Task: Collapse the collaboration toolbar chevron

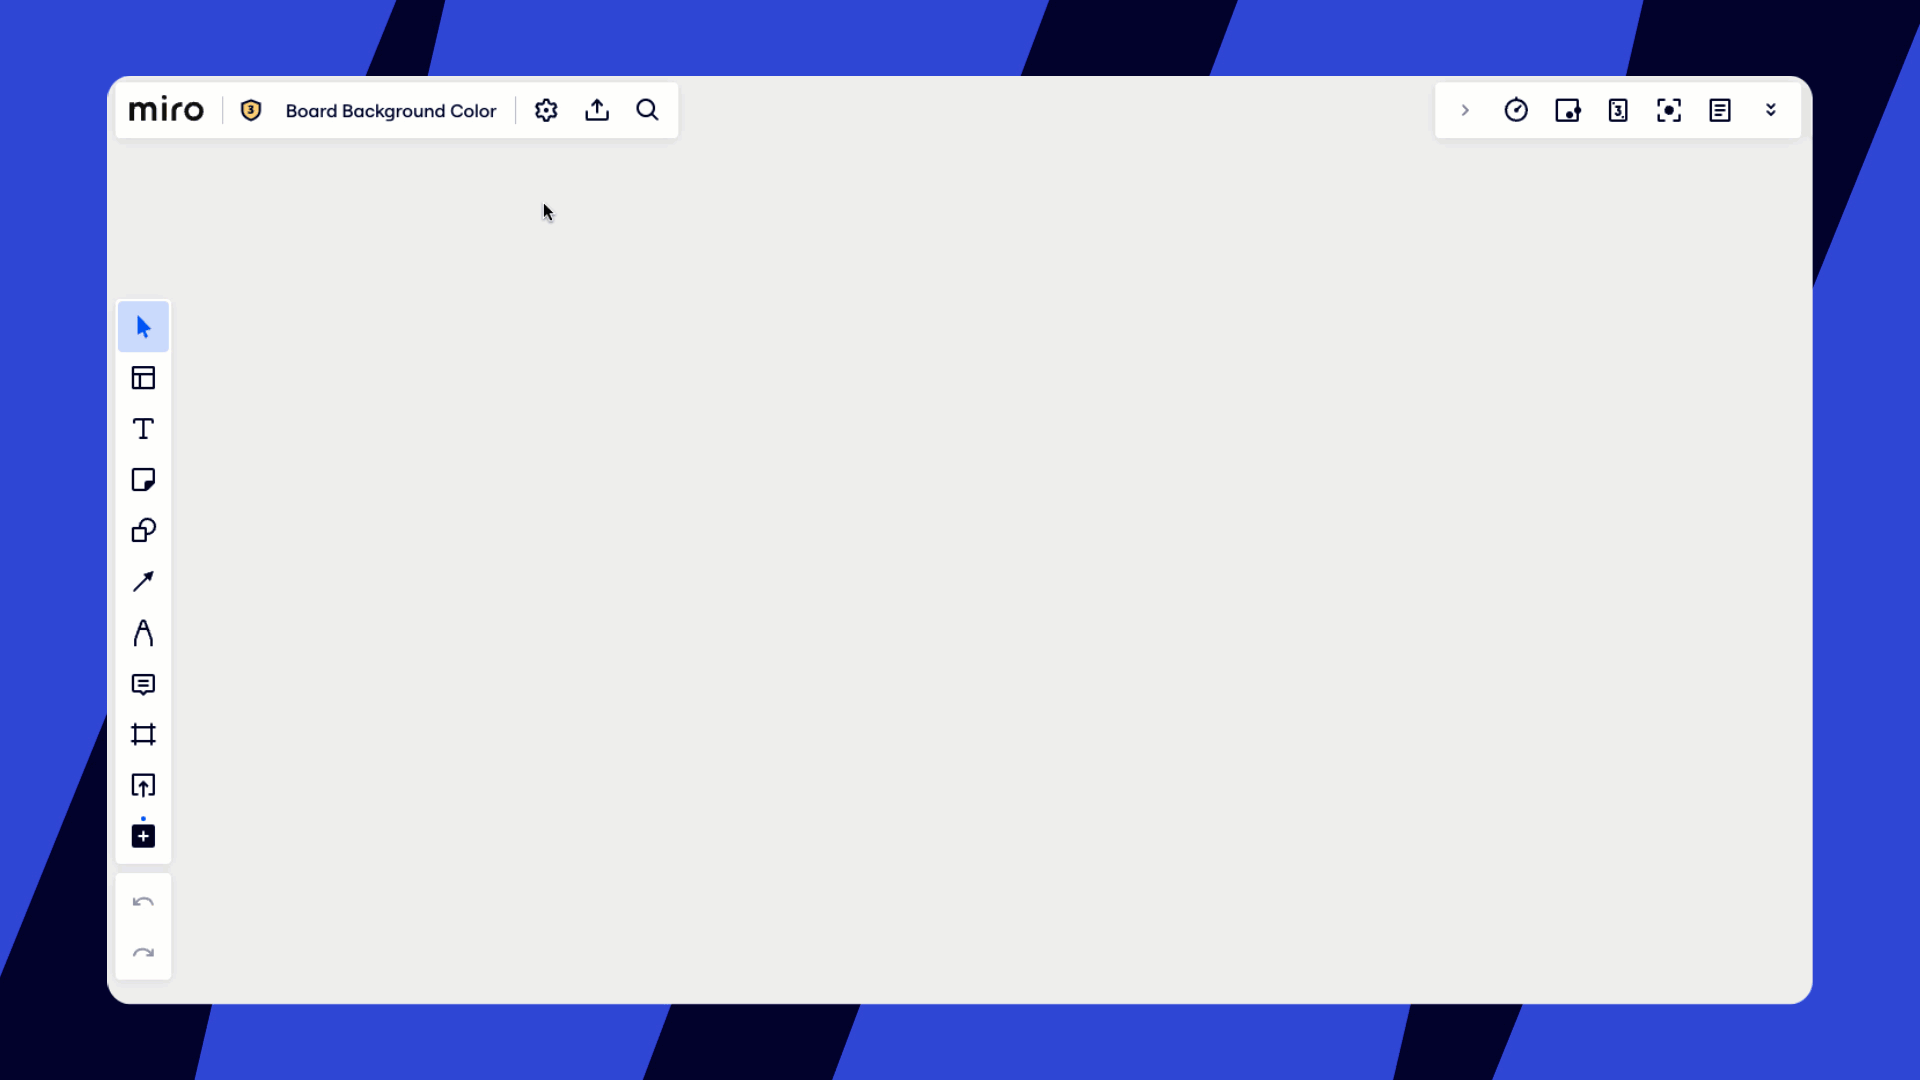Action: click(x=1465, y=110)
